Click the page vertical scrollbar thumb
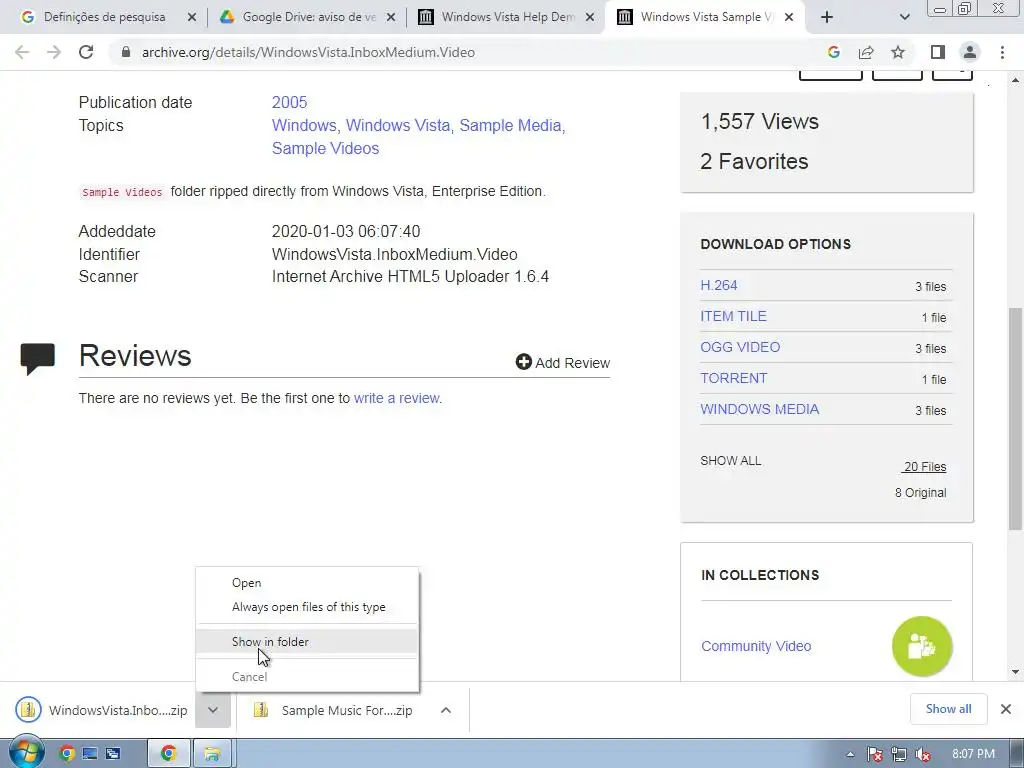The width and height of the screenshot is (1024, 768). [x=1016, y=418]
